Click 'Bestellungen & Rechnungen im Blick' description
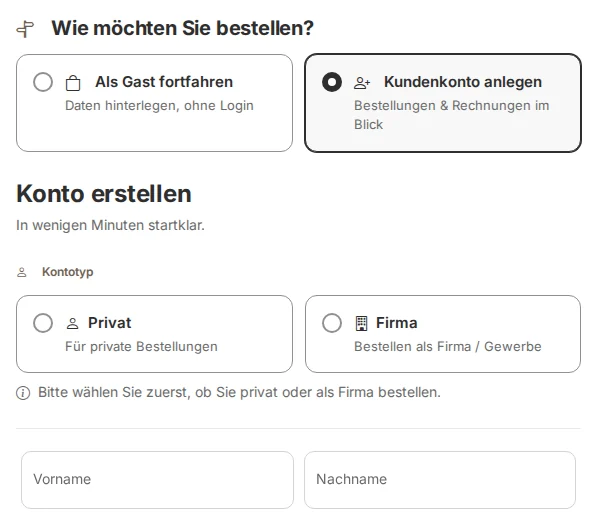 (x=452, y=115)
